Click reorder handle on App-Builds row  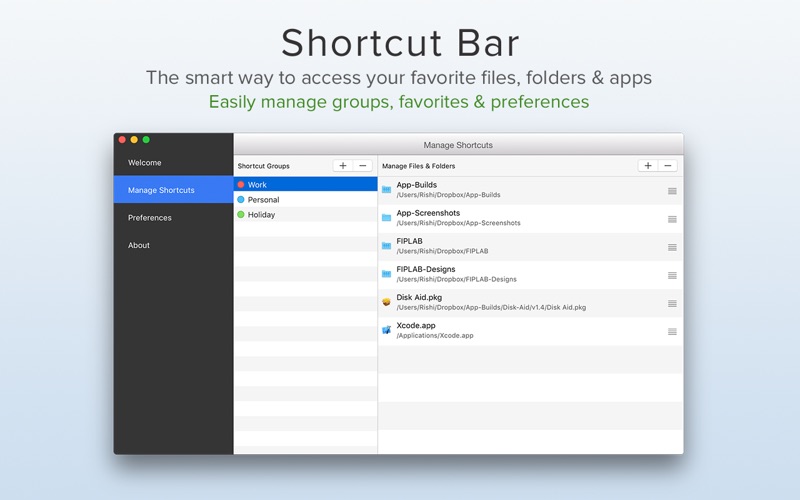point(672,191)
